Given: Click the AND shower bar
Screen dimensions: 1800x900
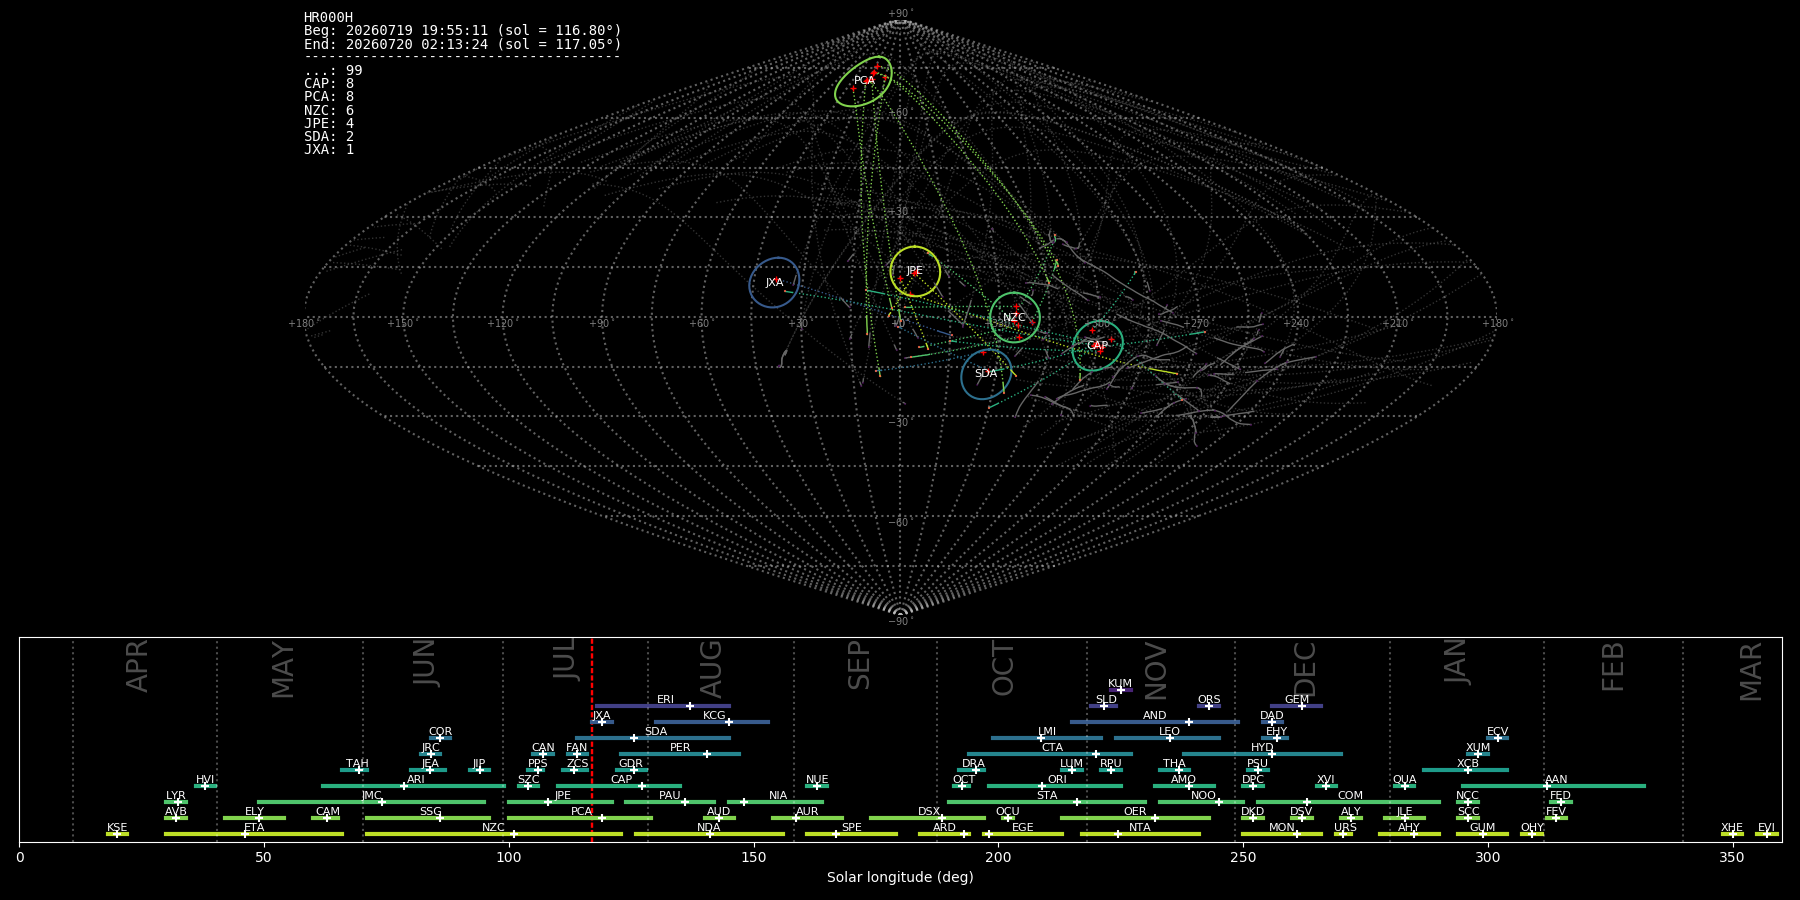Looking at the screenshot, I should tap(1155, 722).
